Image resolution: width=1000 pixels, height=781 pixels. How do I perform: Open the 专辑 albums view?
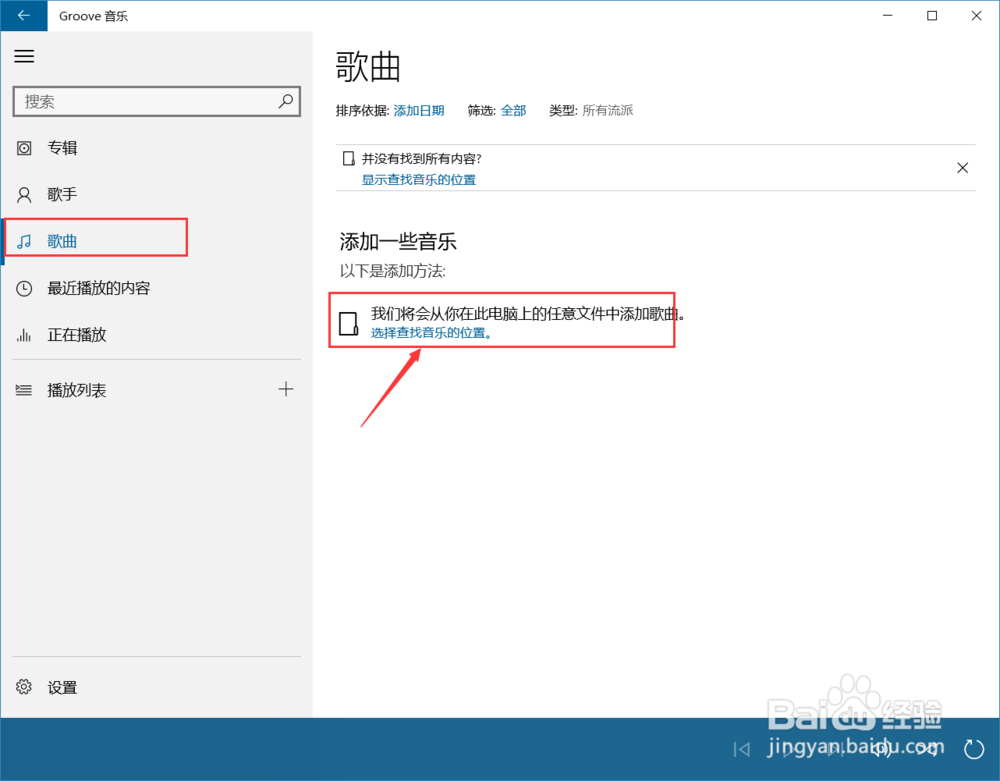tap(156, 148)
